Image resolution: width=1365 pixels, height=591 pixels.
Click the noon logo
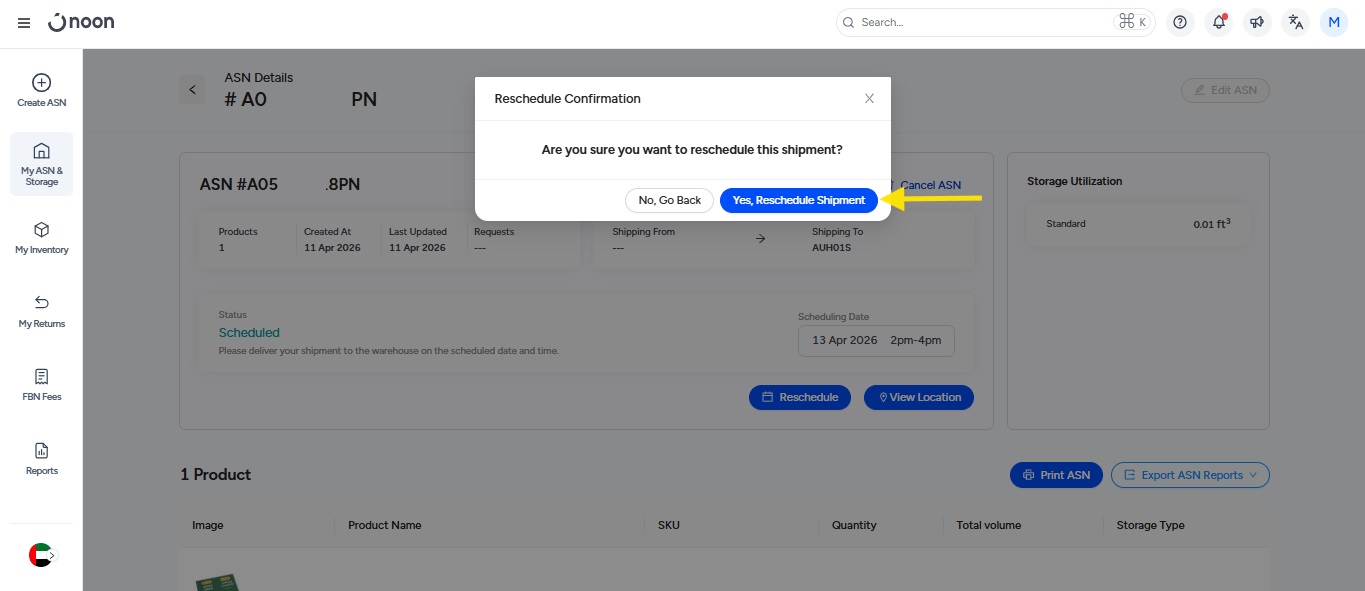[x=81, y=22]
